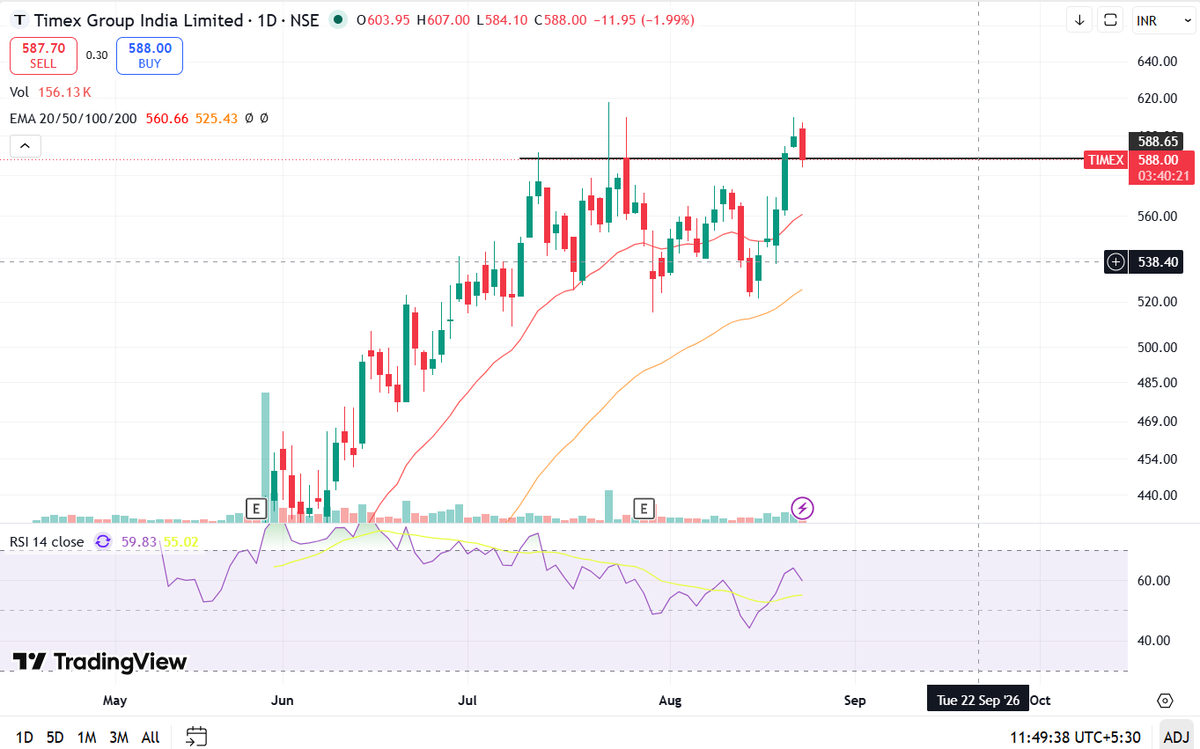Click the yellow RSI average value 55.02
The image size is (1200, 749).
pos(181,541)
